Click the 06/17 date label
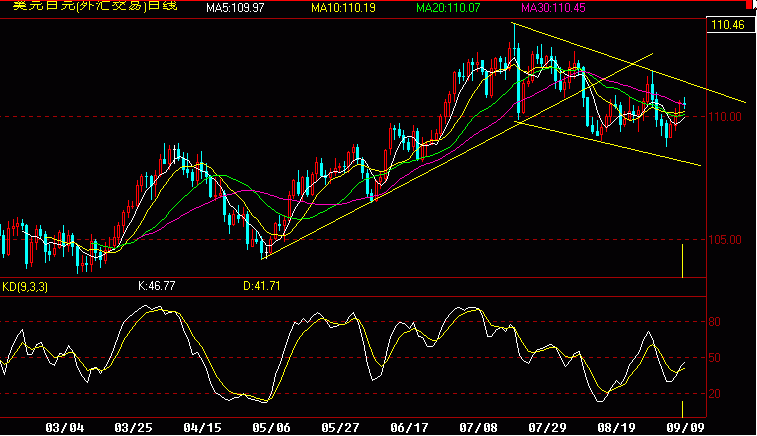The height and width of the screenshot is (436, 757). tap(409, 427)
